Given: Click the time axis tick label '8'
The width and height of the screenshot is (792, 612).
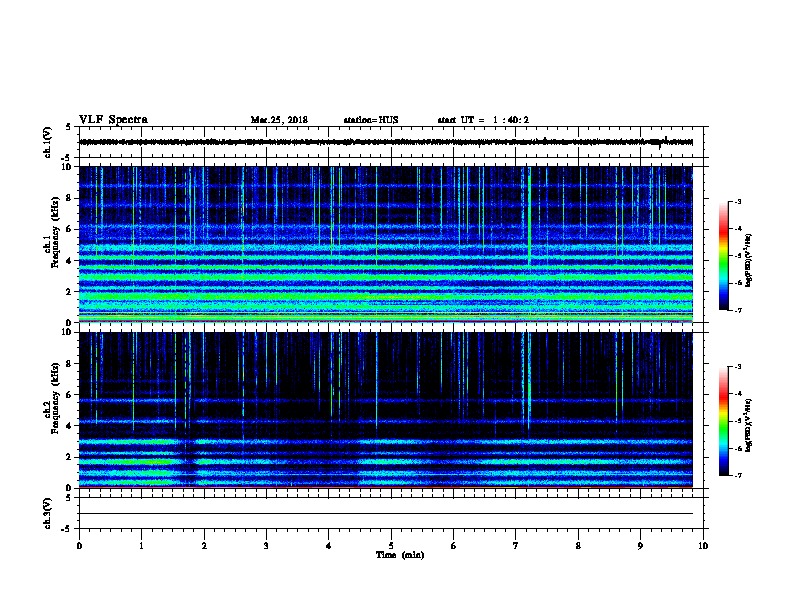Looking at the screenshot, I should pos(578,546).
